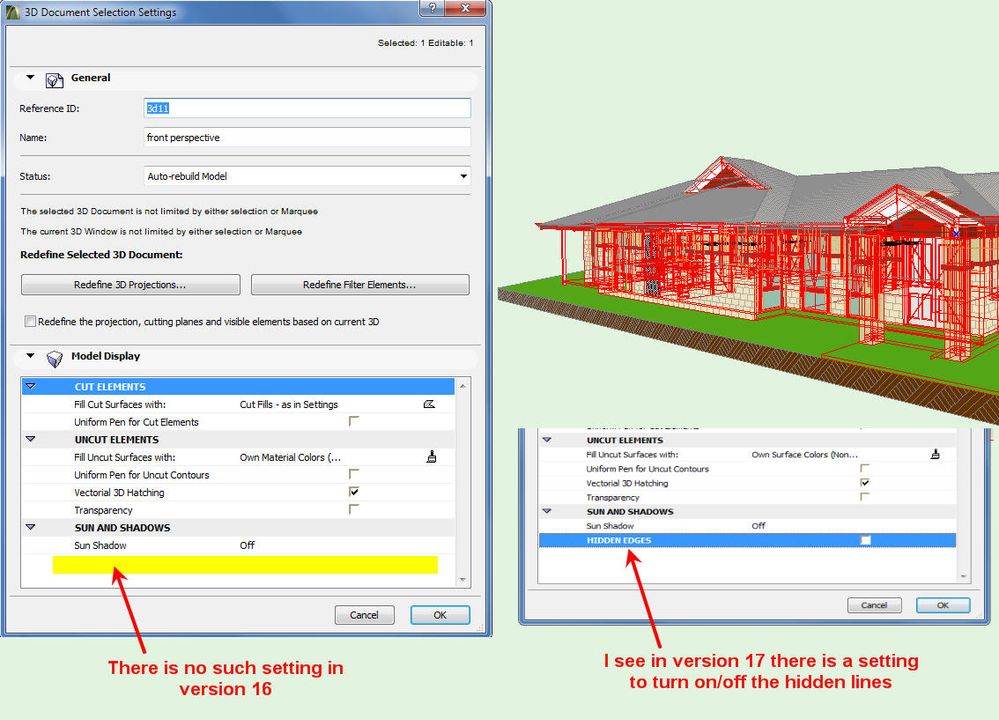
Task: Close the 3D Document Selection Settings dialog
Action: (465, 8)
